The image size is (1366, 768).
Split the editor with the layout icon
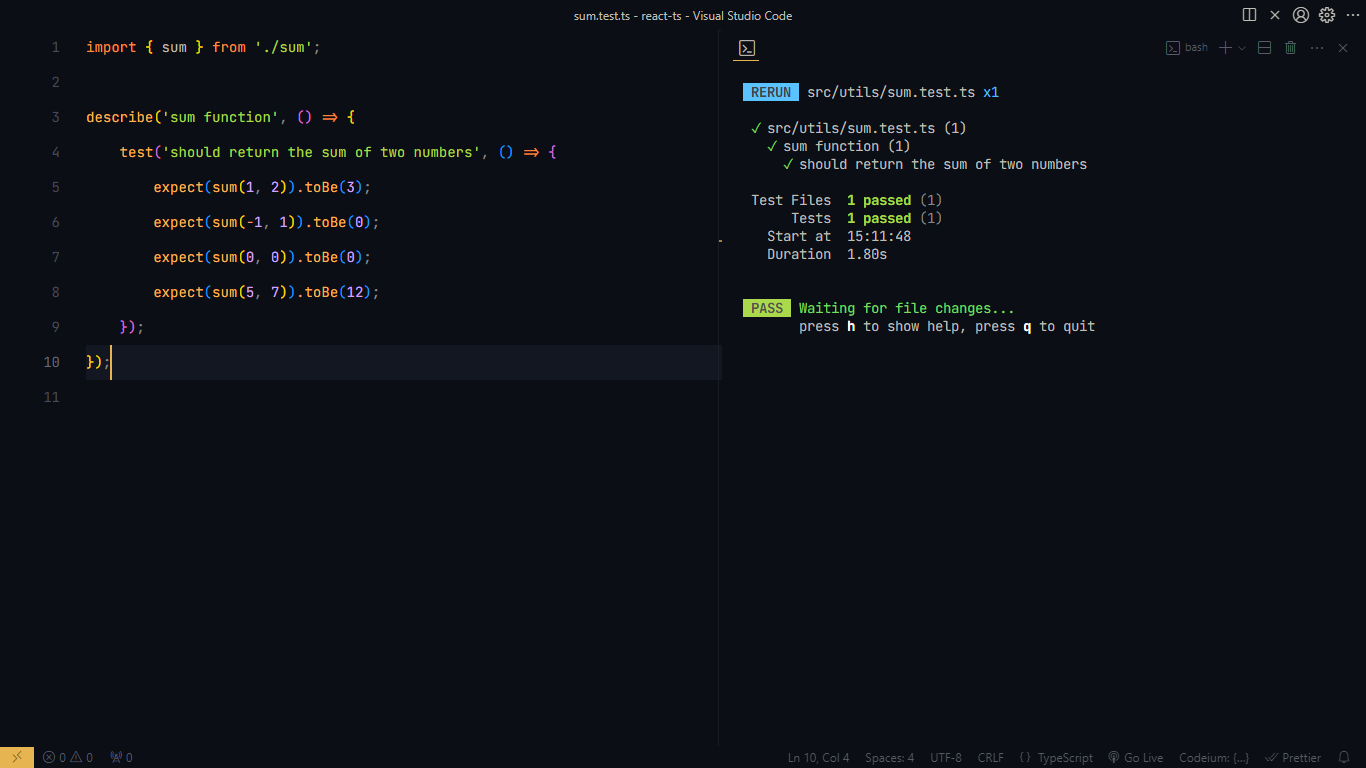click(1249, 15)
